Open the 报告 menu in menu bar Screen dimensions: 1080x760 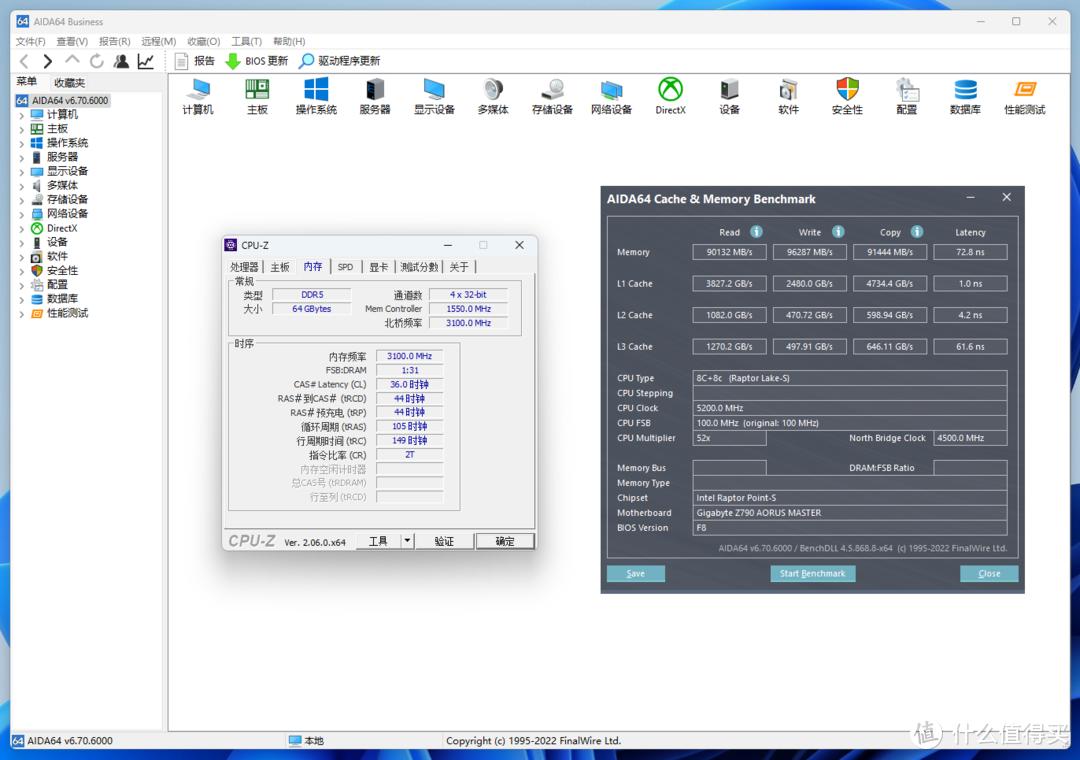click(113, 41)
